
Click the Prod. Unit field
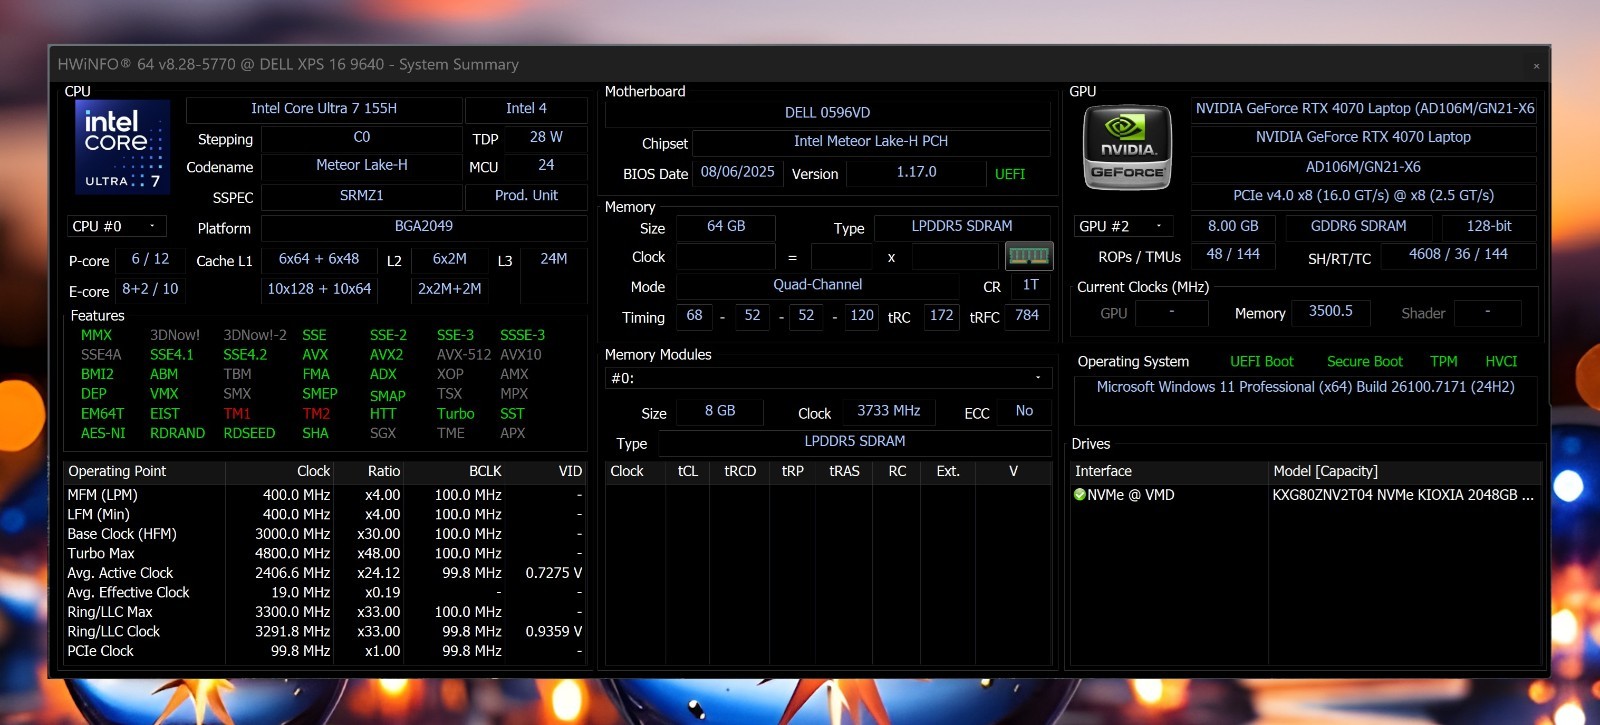tap(526, 195)
